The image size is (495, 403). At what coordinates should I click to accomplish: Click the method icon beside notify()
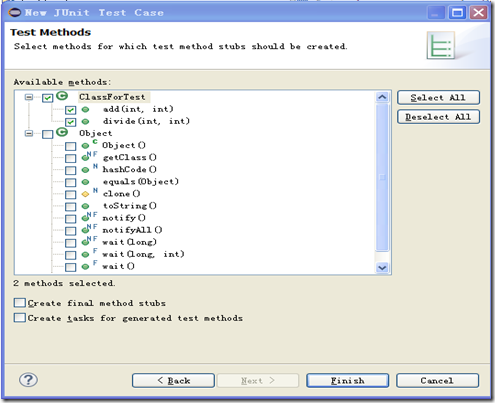tap(89, 217)
